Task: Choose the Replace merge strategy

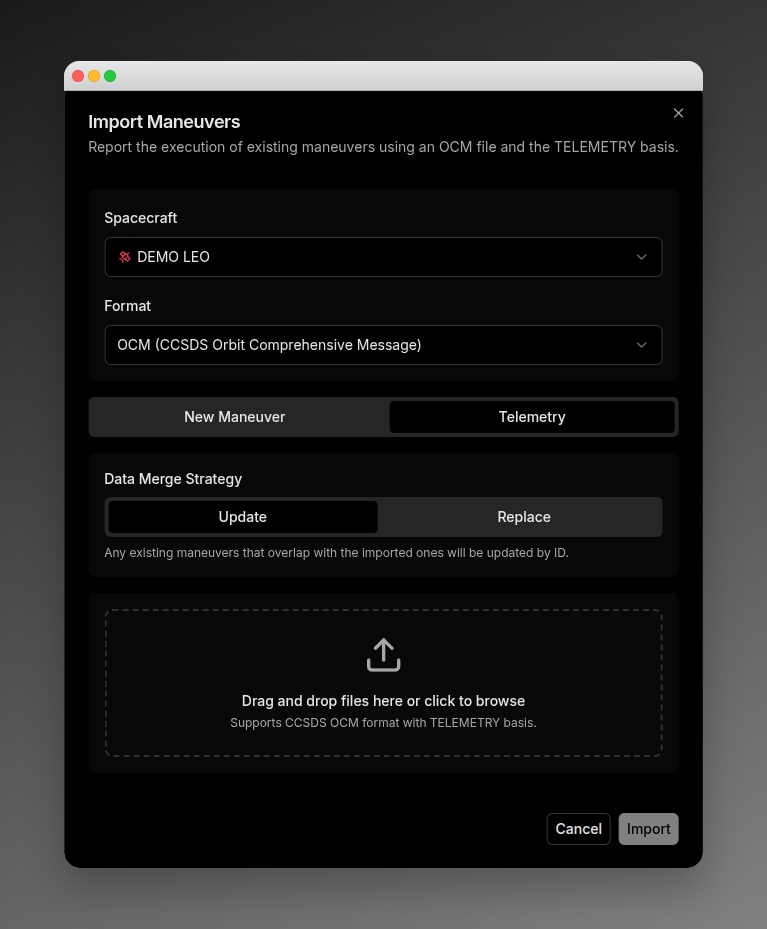Action: (x=524, y=517)
